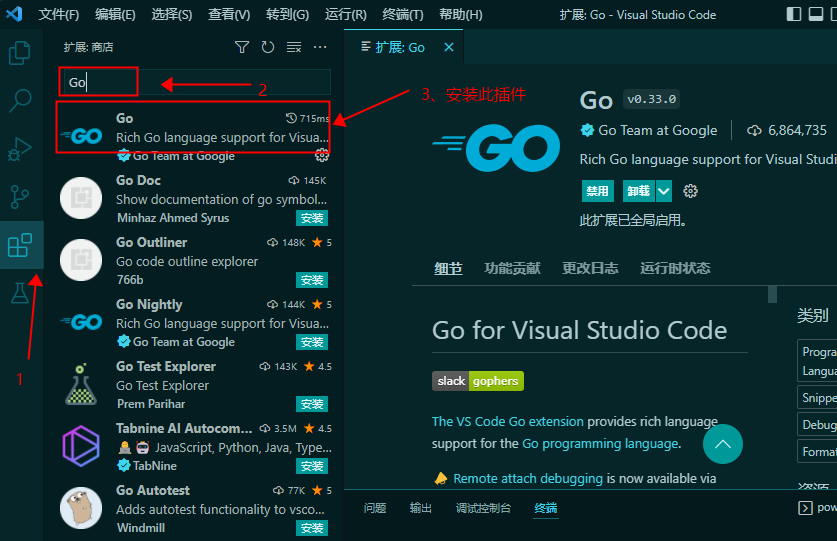The width and height of the screenshot is (837, 541).
Task: Click the 卸载 uninstall button
Action: point(639,191)
